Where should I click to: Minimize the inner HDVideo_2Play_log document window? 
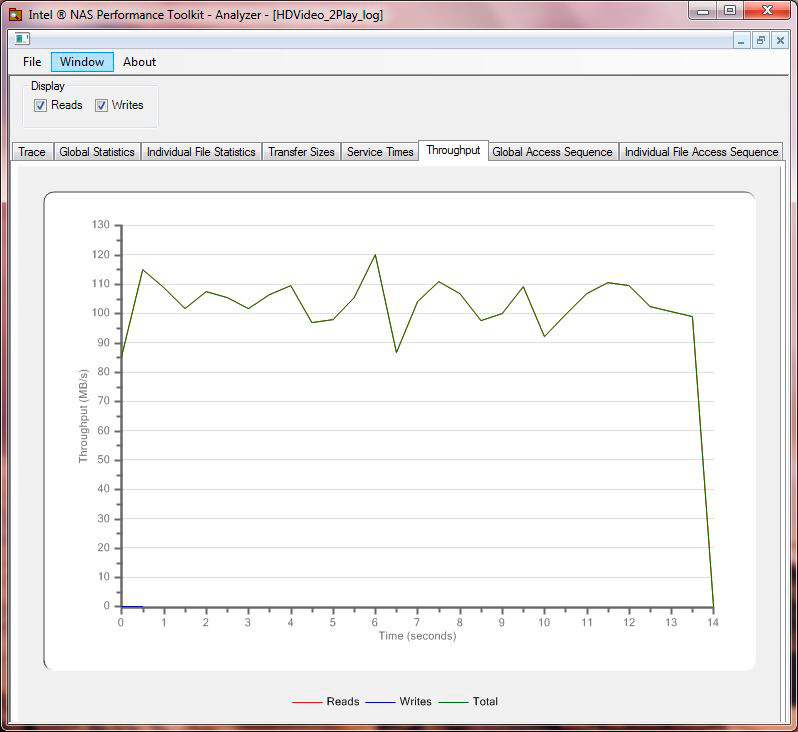741,40
